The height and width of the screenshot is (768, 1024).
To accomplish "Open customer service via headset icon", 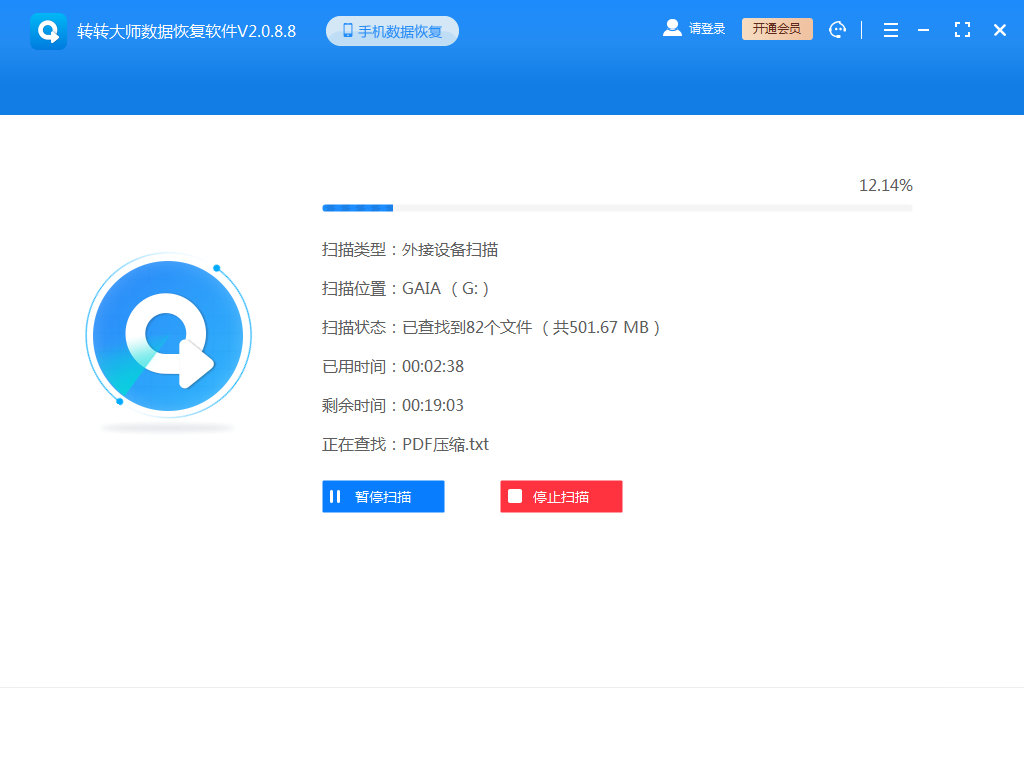I will click(x=837, y=29).
